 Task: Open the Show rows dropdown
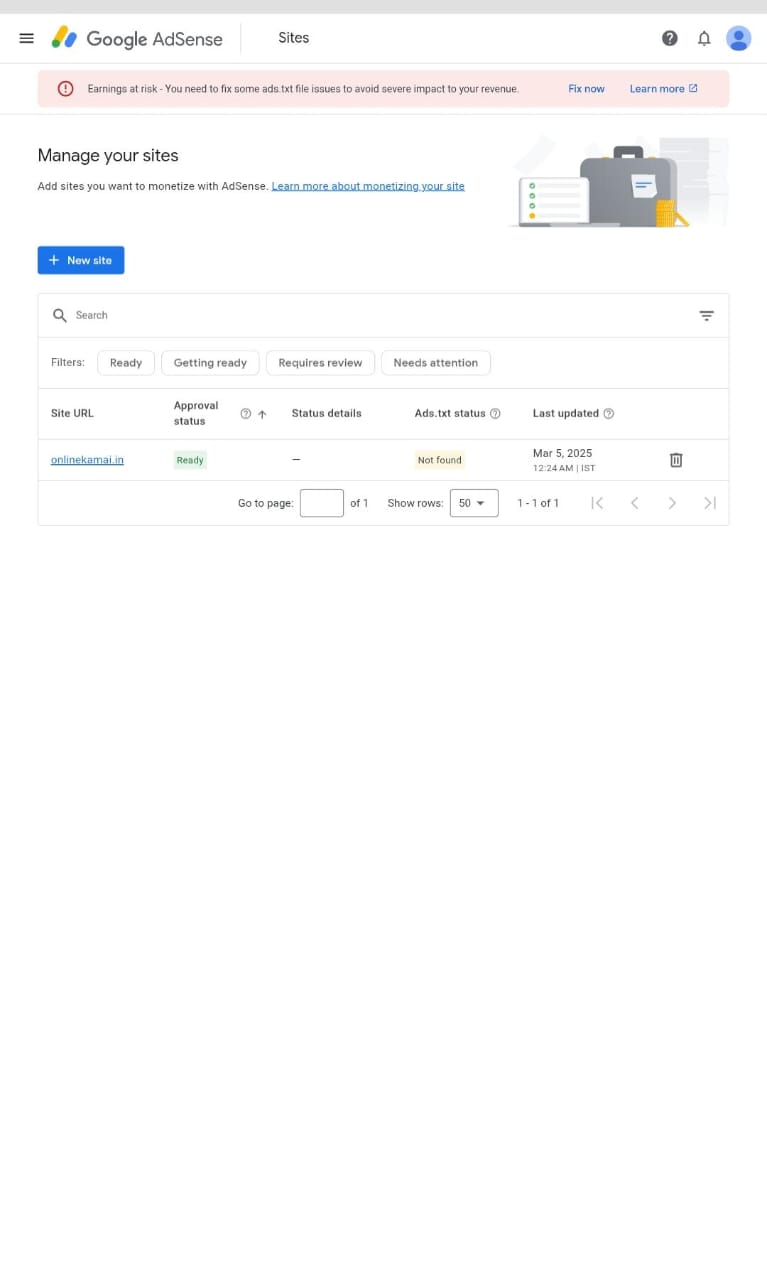pos(474,503)
